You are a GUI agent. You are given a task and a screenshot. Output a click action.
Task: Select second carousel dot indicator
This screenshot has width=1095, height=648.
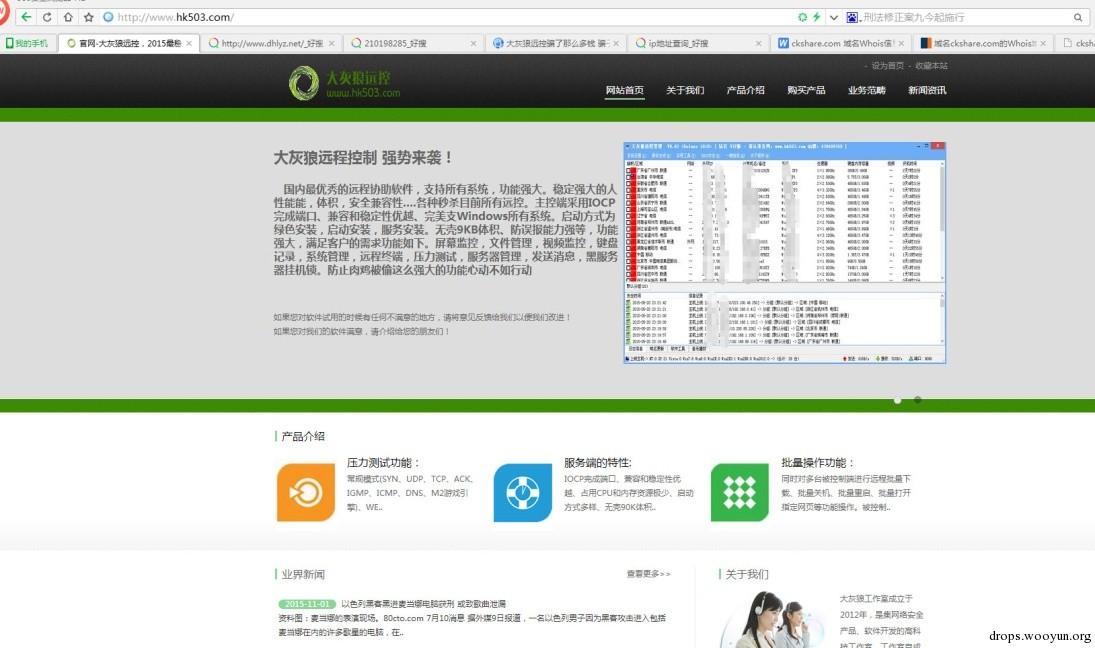[x=918, y=400]
